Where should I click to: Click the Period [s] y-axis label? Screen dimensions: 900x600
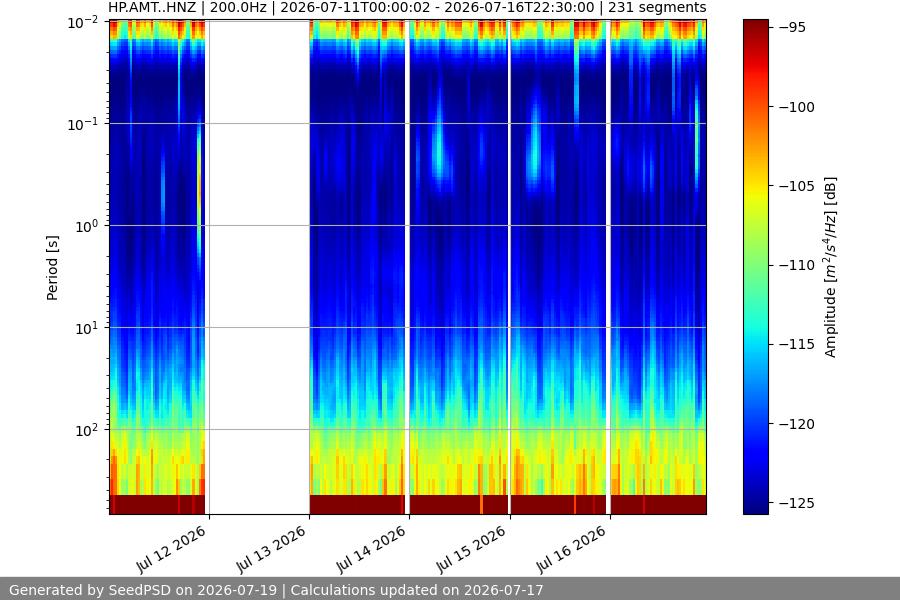coord(52,268)
